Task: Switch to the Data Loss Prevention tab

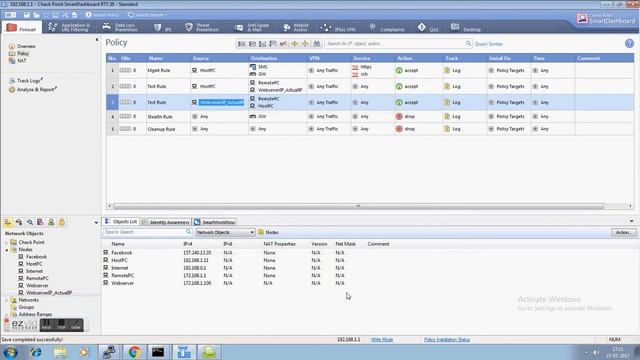Action: [120, 28]
